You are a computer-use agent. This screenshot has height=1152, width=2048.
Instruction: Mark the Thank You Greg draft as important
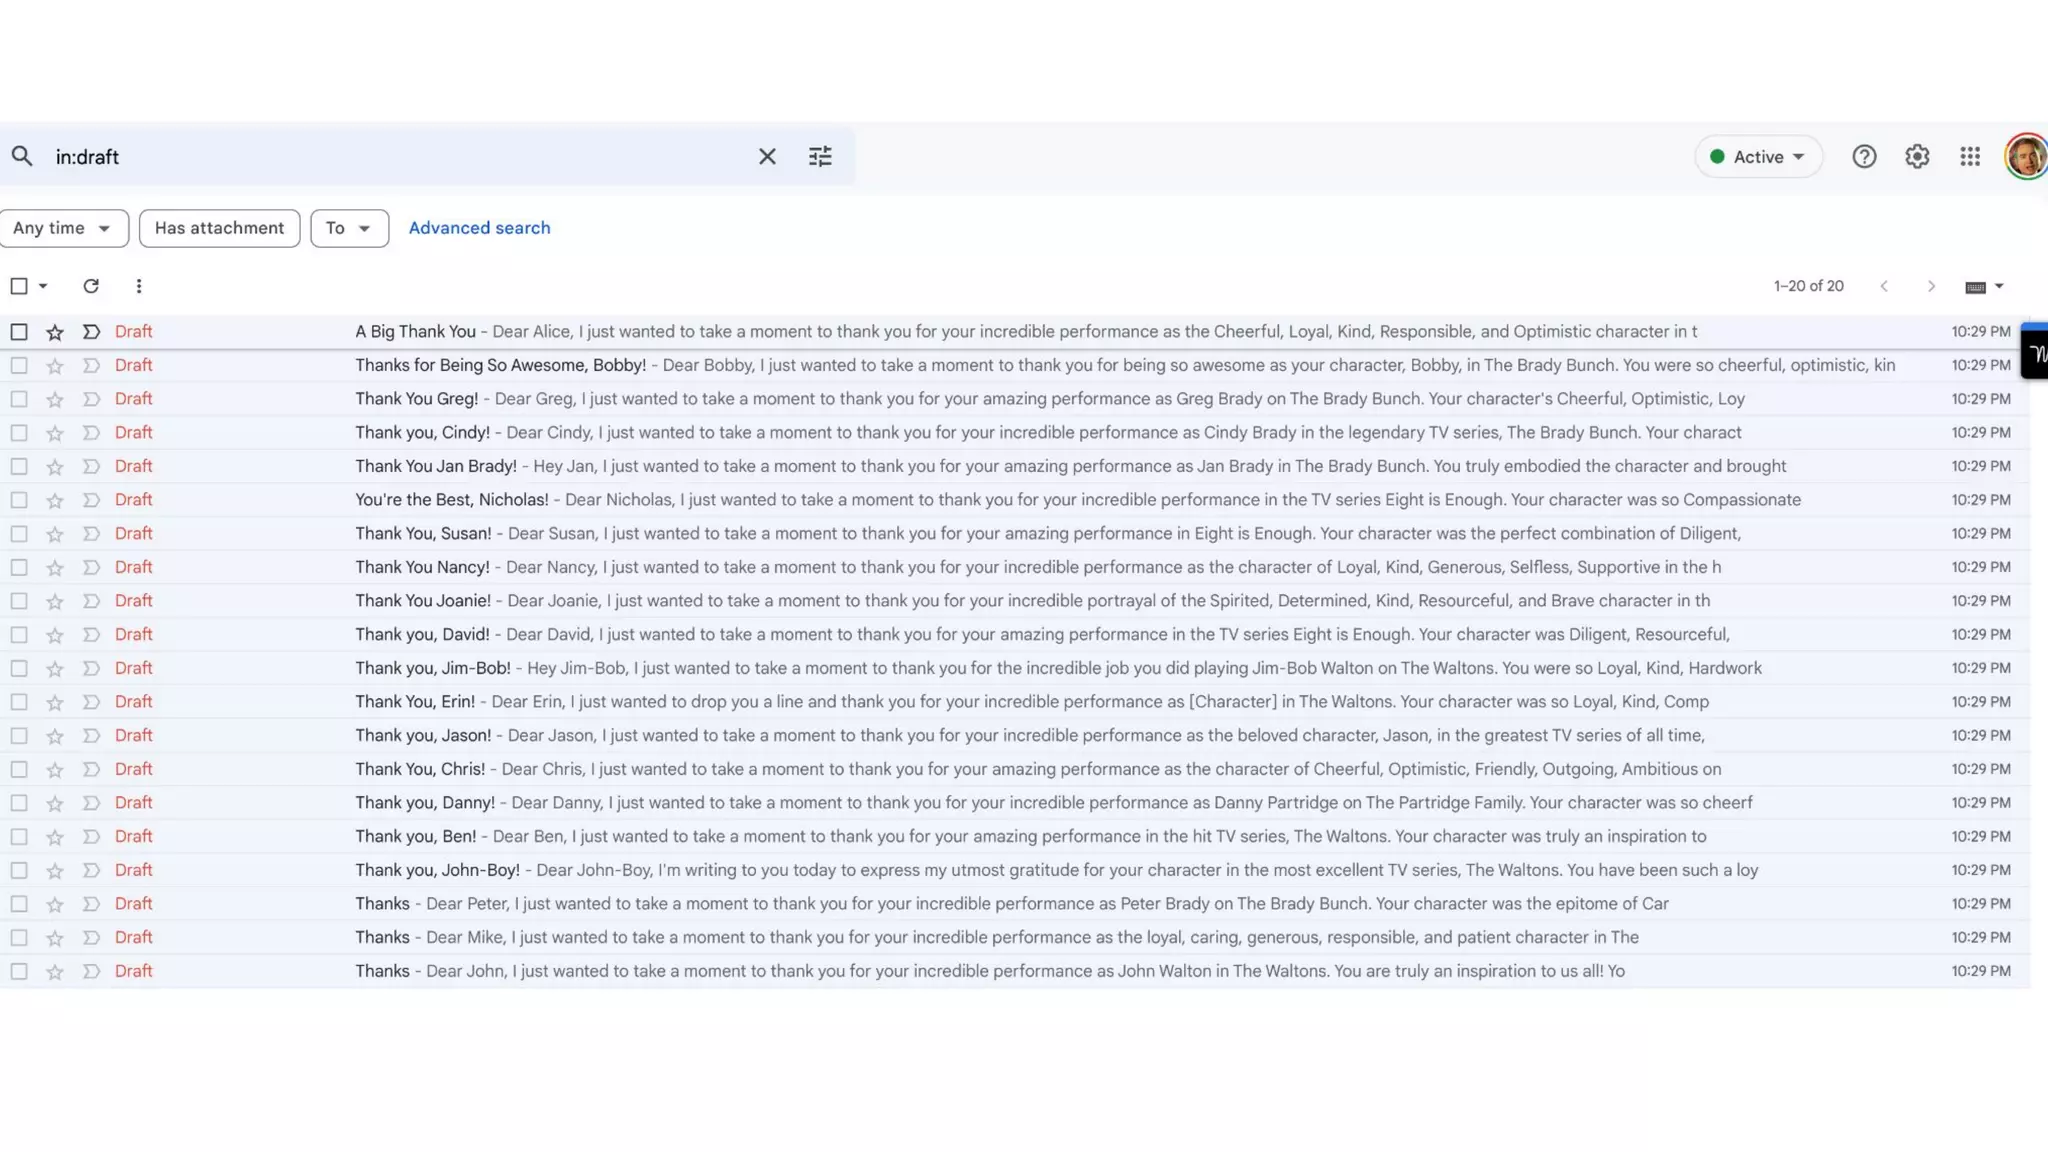coord(91,399)
